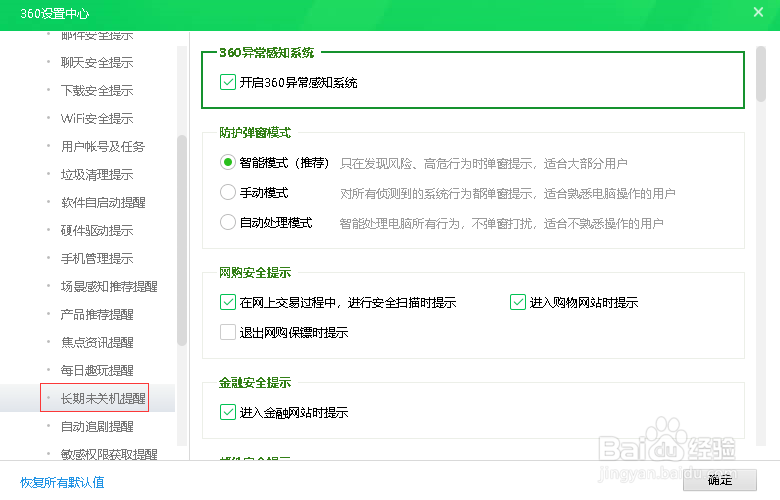The height and width of the screenshot is (500, 780).
Task: Close the 360设置中心 window
Action: pos(758,12)
